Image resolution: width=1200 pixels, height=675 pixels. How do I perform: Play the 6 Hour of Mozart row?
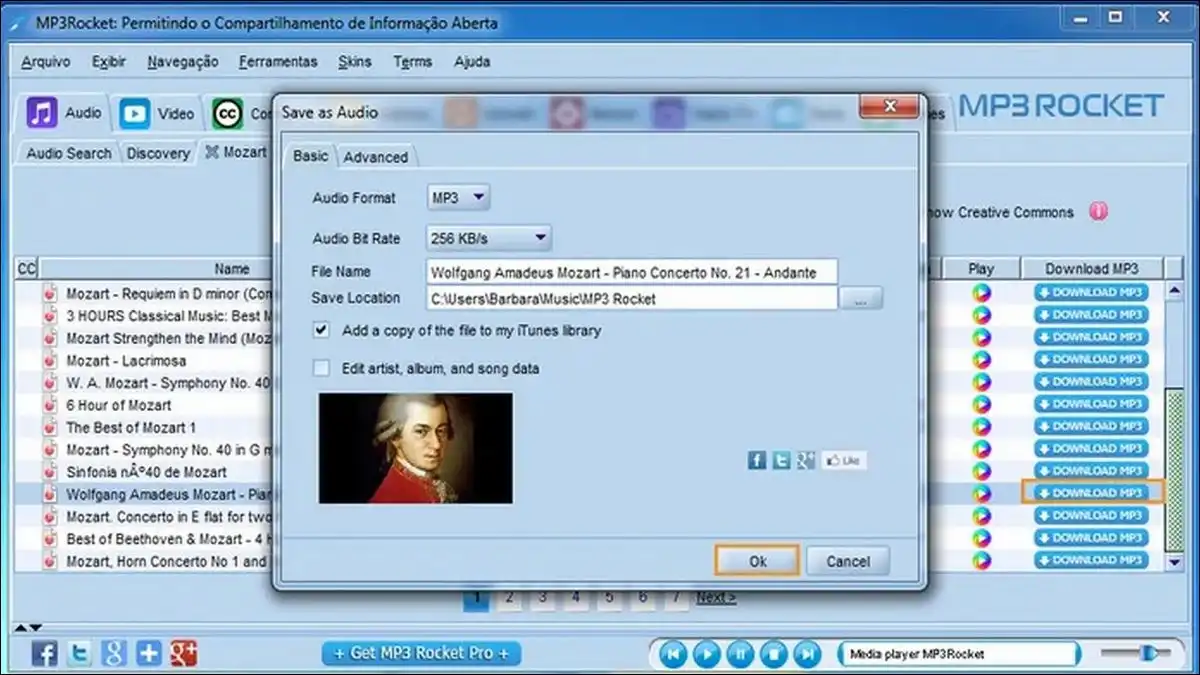tap(981, 404)
